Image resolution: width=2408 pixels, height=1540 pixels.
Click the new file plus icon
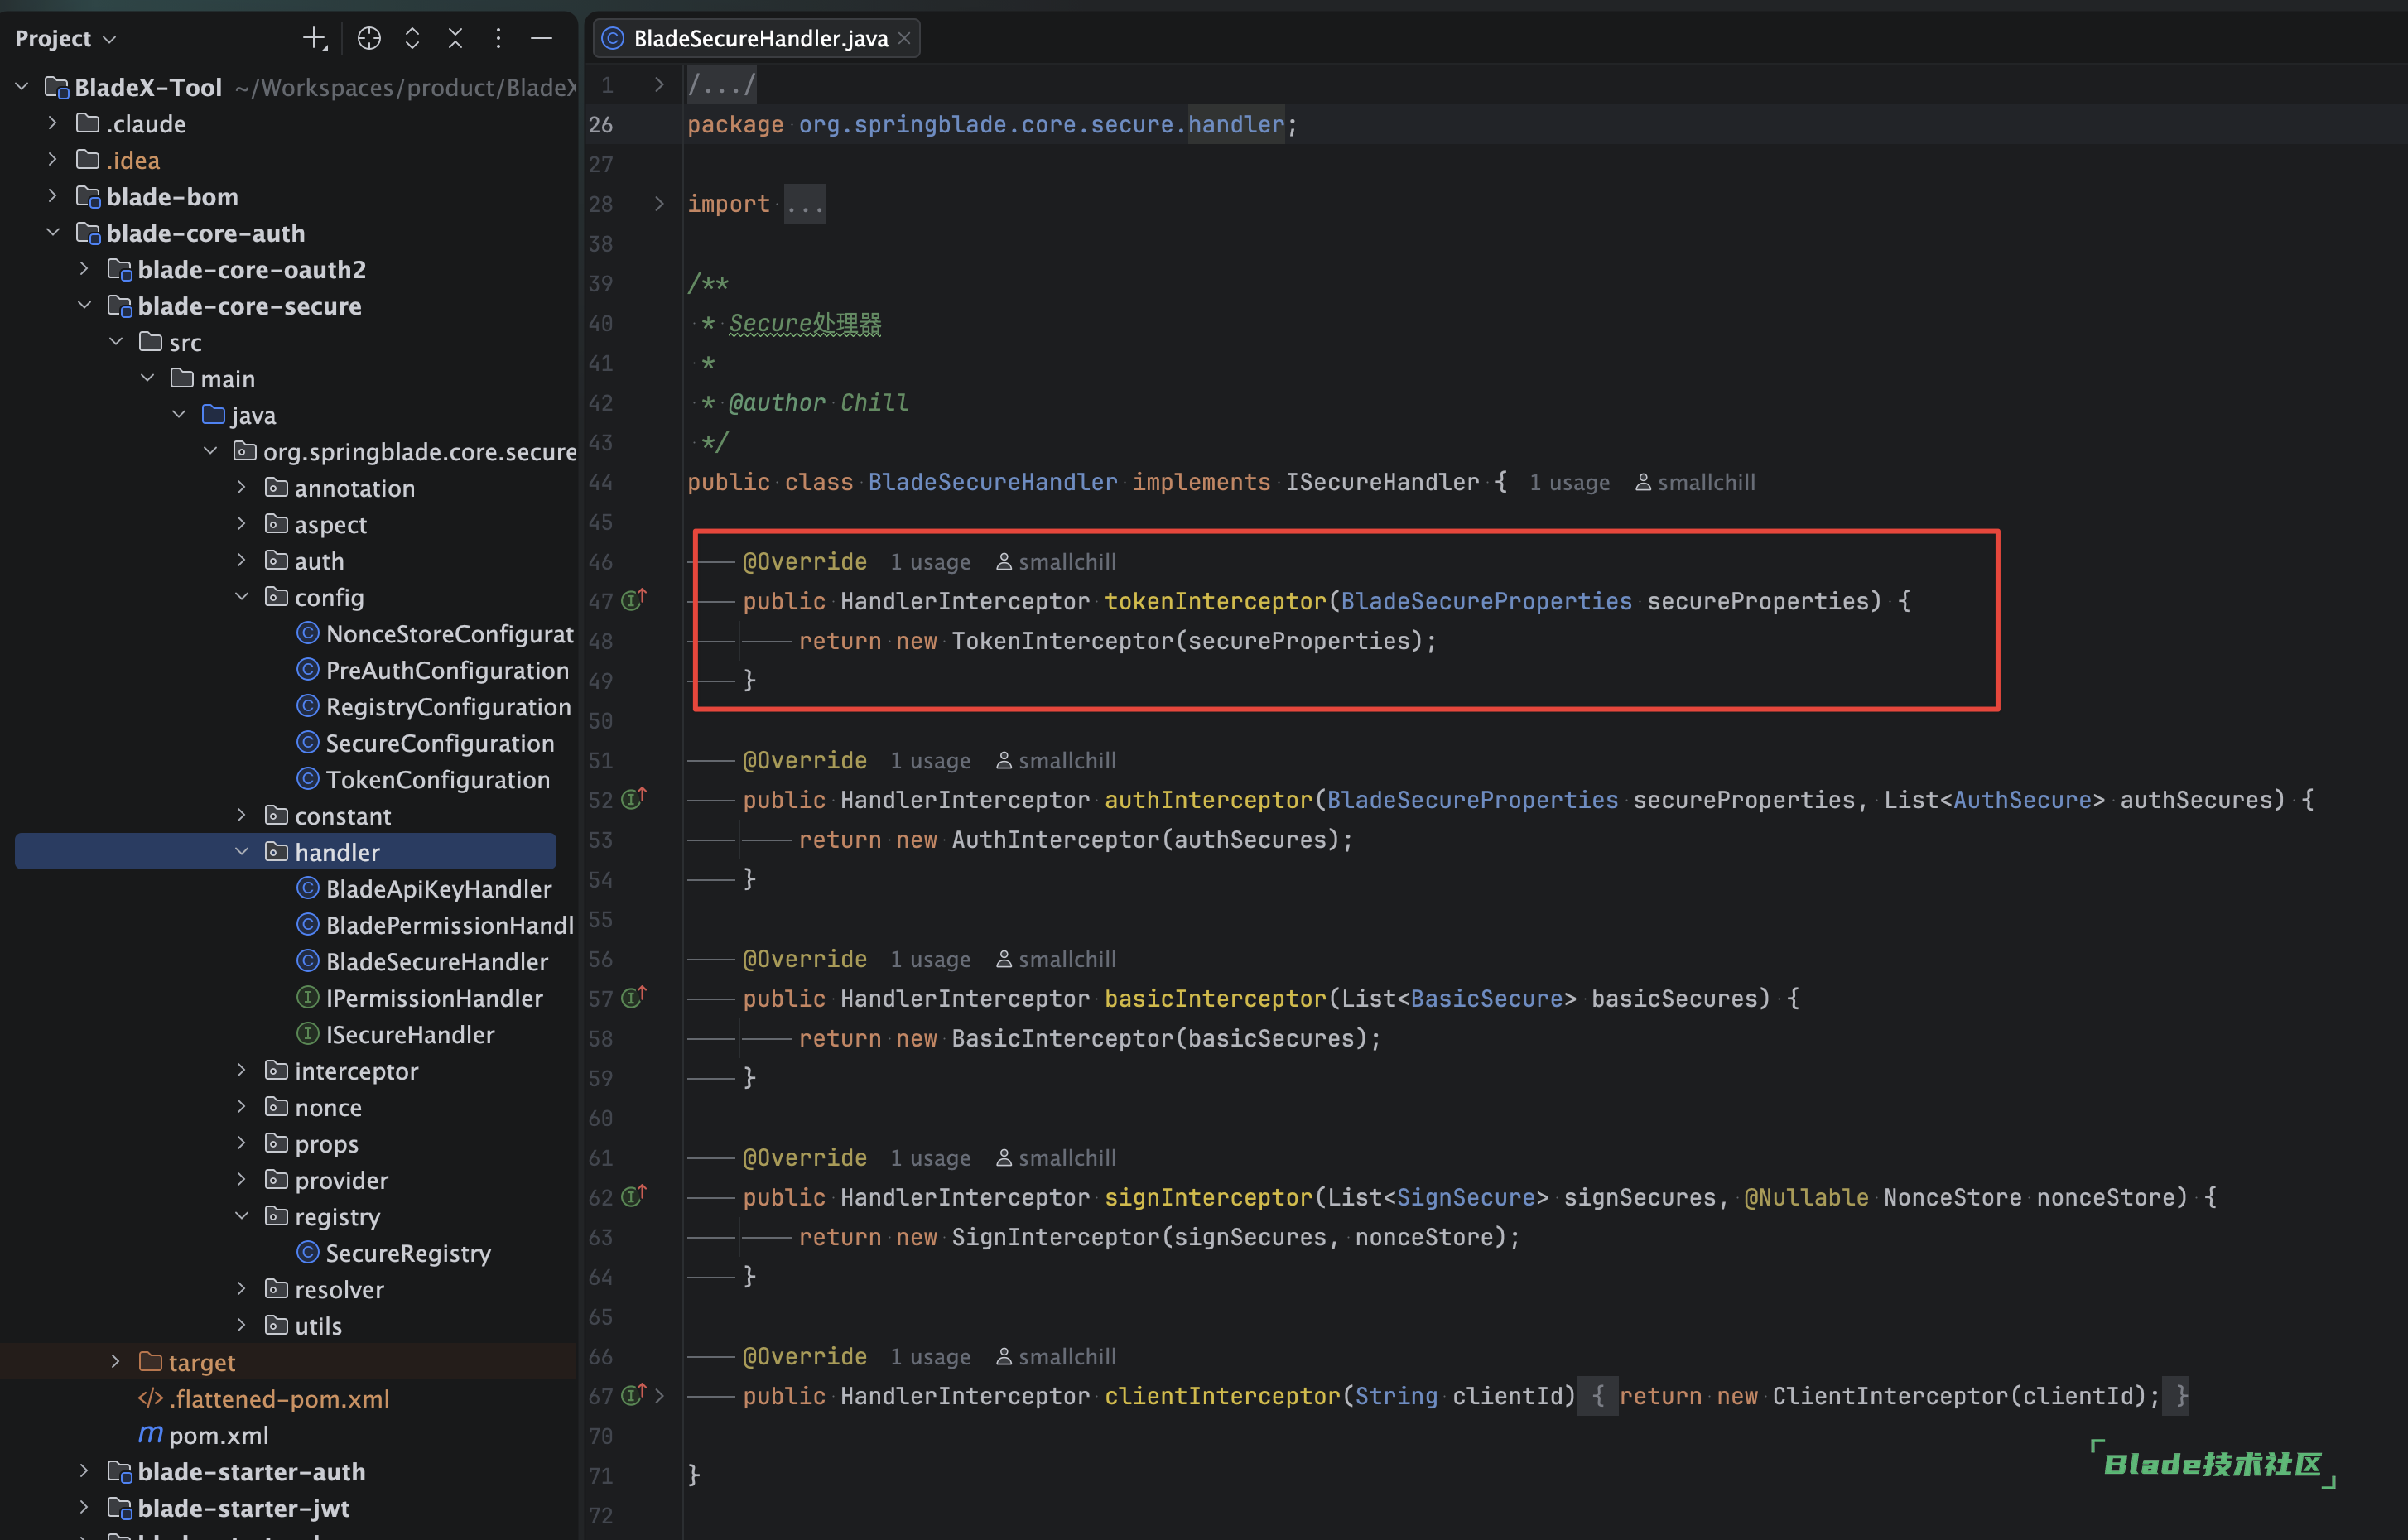point(314,38)
